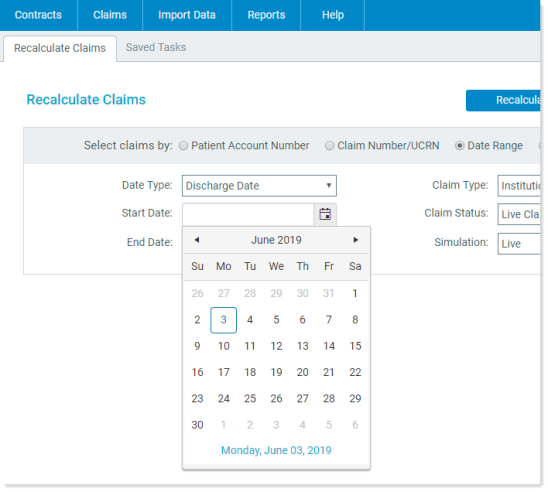Screen dimensions: 548x492
Task: Go to next month in calendar
Action: (355, 240)
